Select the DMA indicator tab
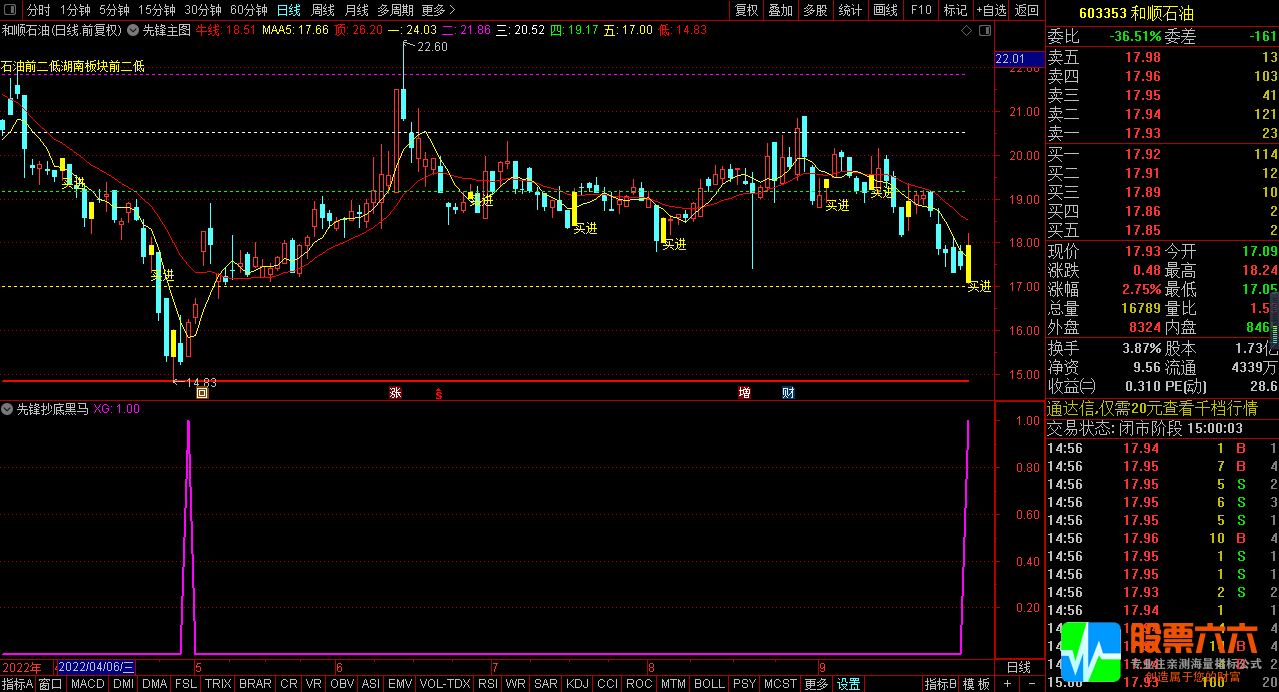Image resolution: width=1279 pixels, height=692 pixels. click(x=154, y=684)
